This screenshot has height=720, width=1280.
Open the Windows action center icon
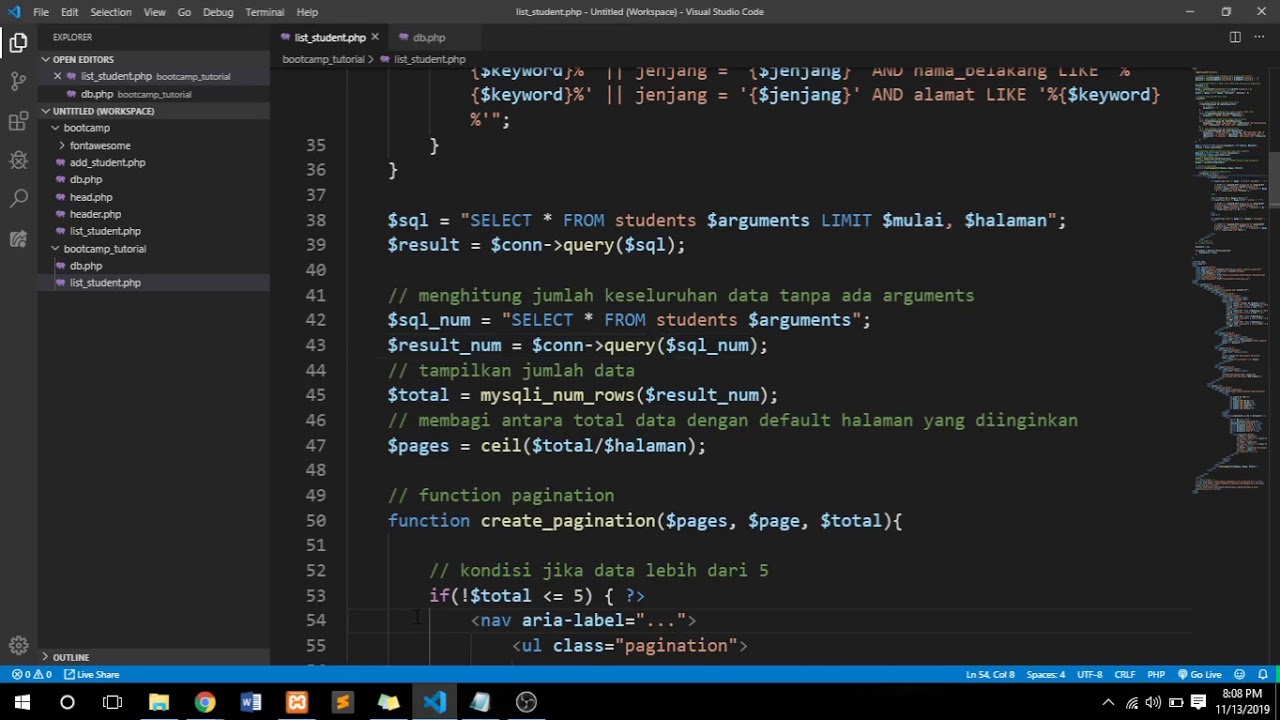click(1198, 702)
